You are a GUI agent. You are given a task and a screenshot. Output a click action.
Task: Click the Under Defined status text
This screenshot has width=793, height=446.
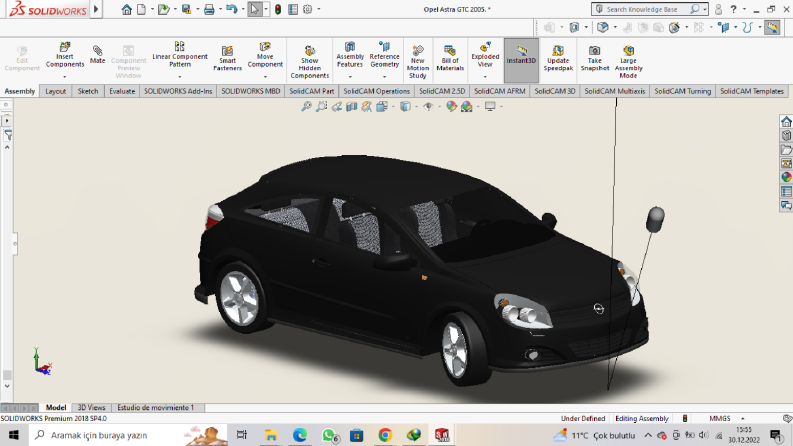tap(583, 418)
